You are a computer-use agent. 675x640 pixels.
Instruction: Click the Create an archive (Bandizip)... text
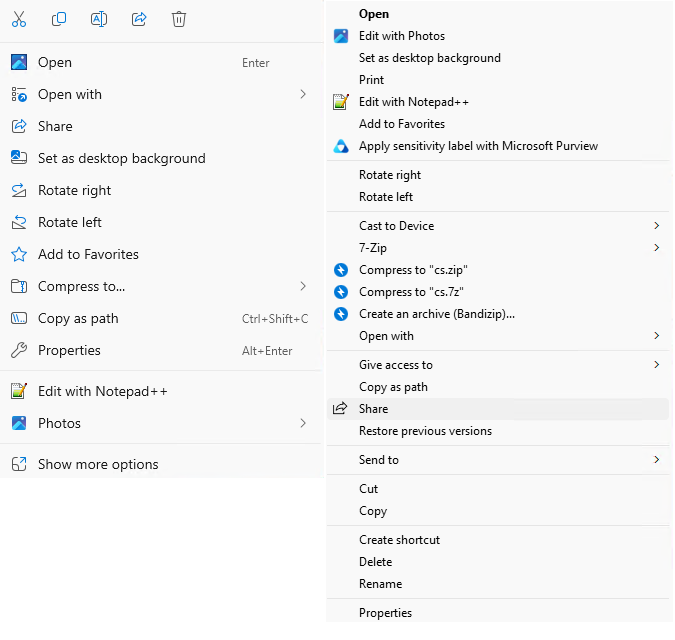point(437,314)
